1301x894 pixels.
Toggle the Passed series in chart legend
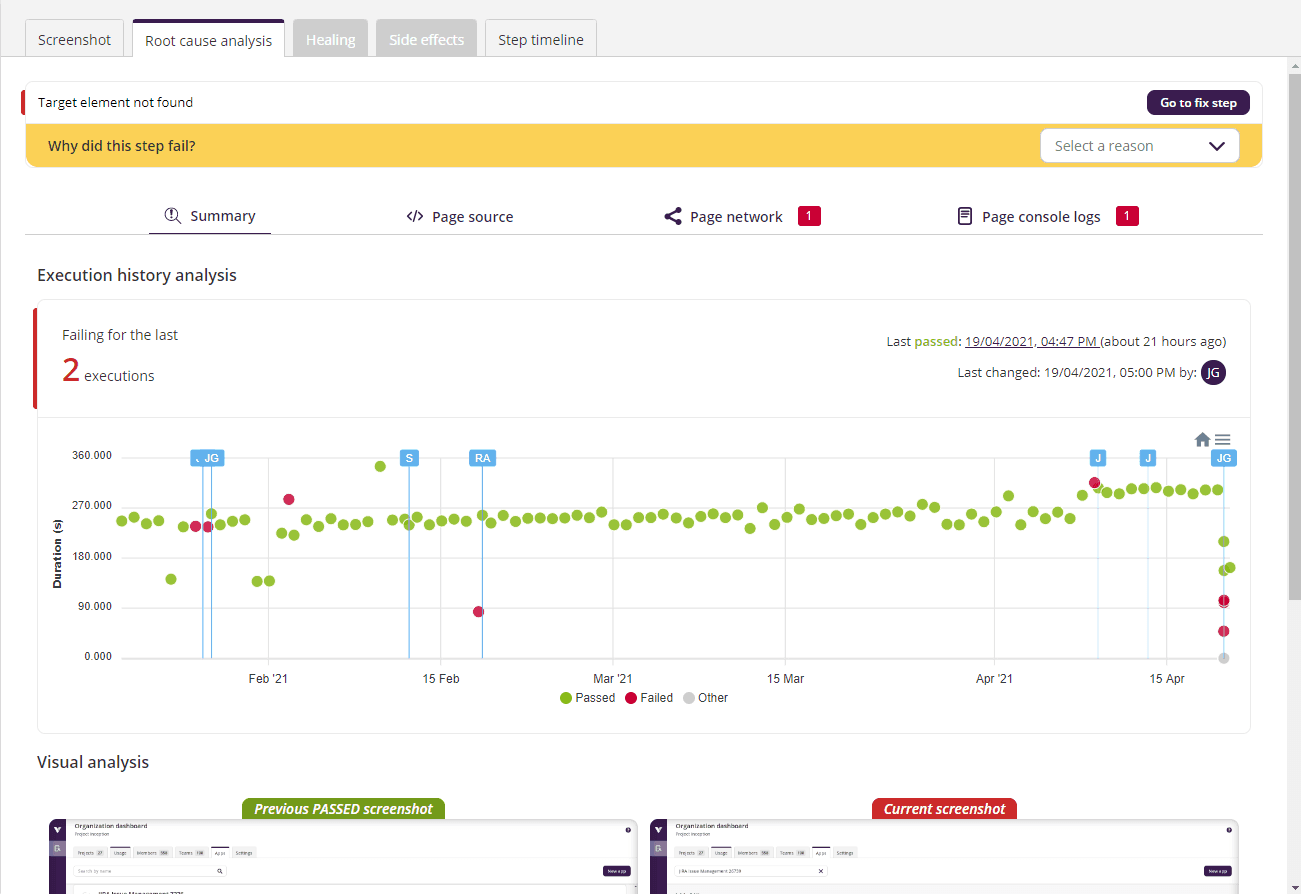click(x=588, y=698)
